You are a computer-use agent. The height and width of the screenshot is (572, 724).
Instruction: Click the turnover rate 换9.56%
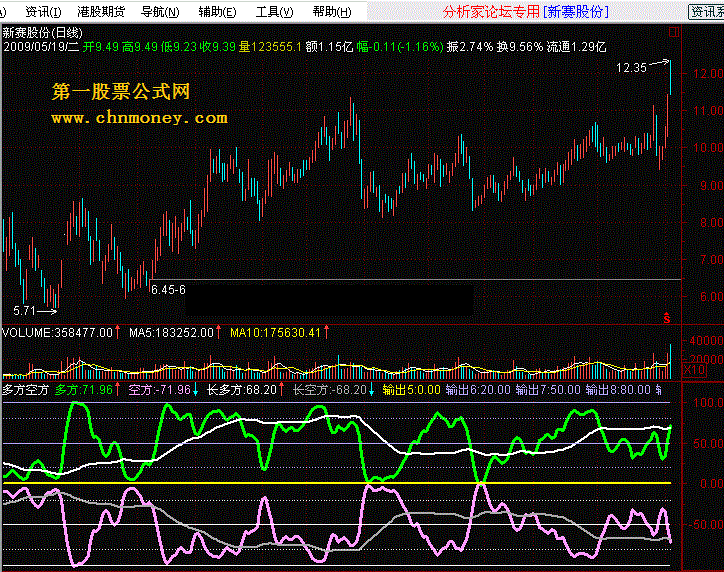tap(520, 47)
